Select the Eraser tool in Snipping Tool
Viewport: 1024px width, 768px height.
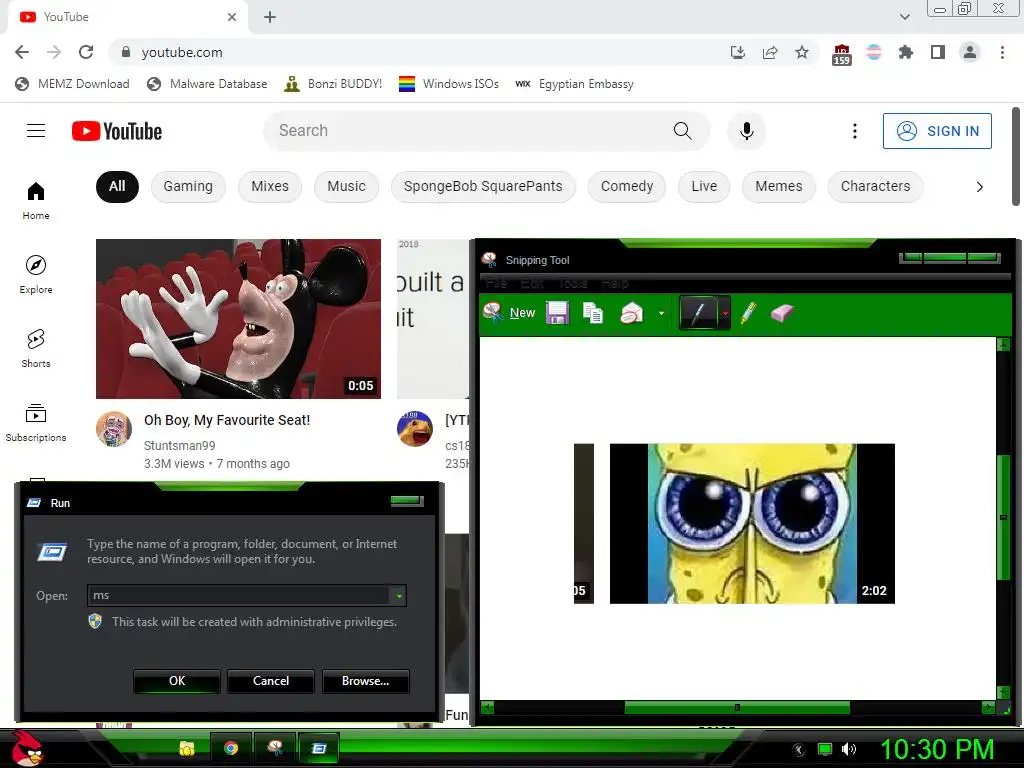point(782,313)
